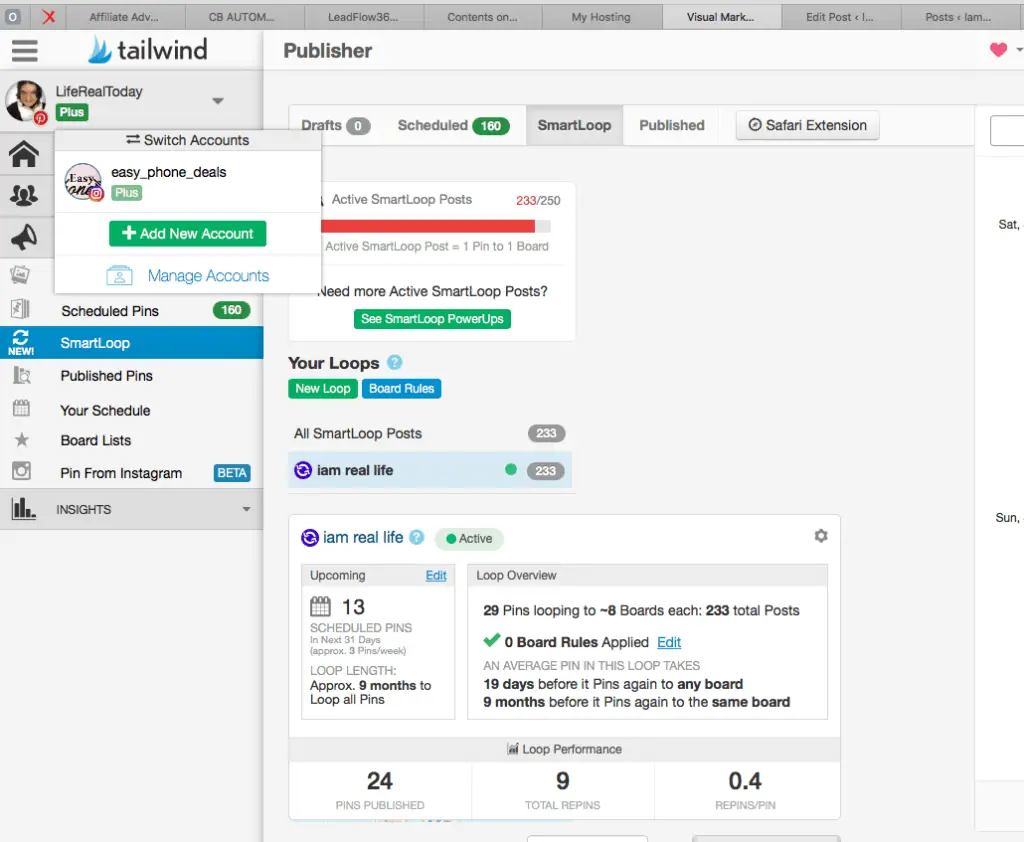Screen dimensions: 1024x842
Task: Click the Tailwind logo
Action: coord(148,50)
